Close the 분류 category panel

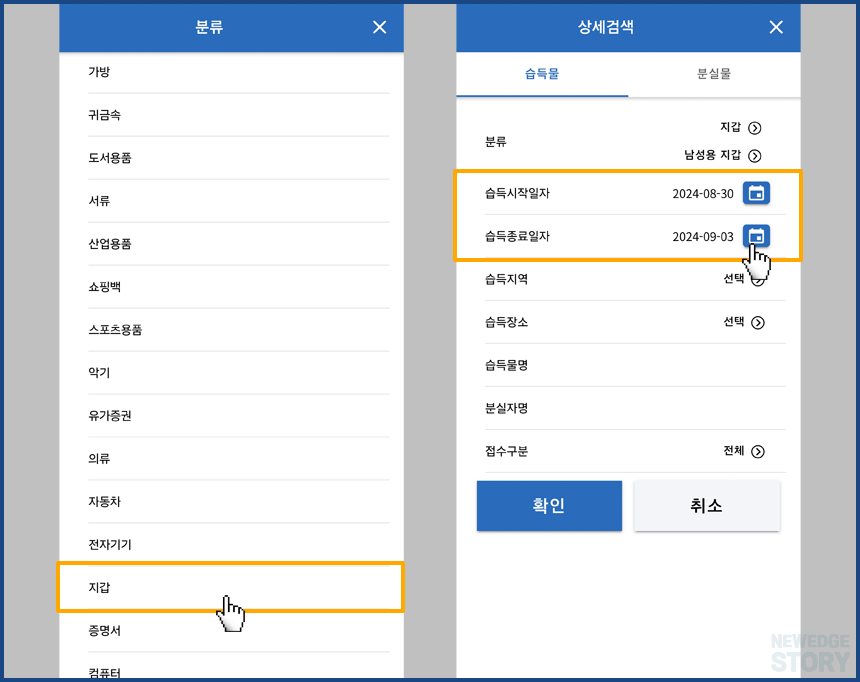coord(379,27)
